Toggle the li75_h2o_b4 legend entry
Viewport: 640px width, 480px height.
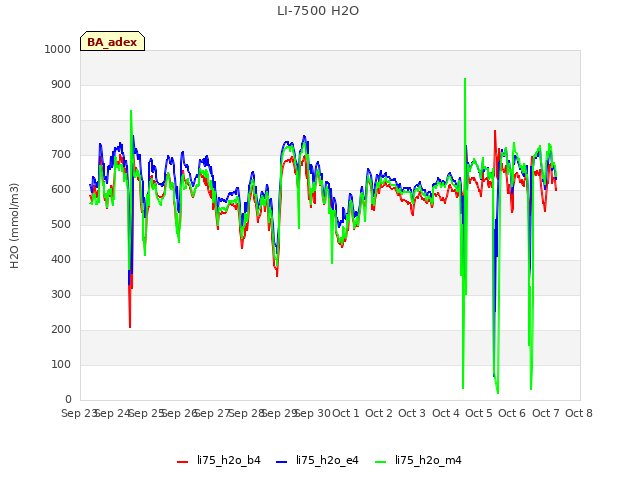[x=219, y=460]
